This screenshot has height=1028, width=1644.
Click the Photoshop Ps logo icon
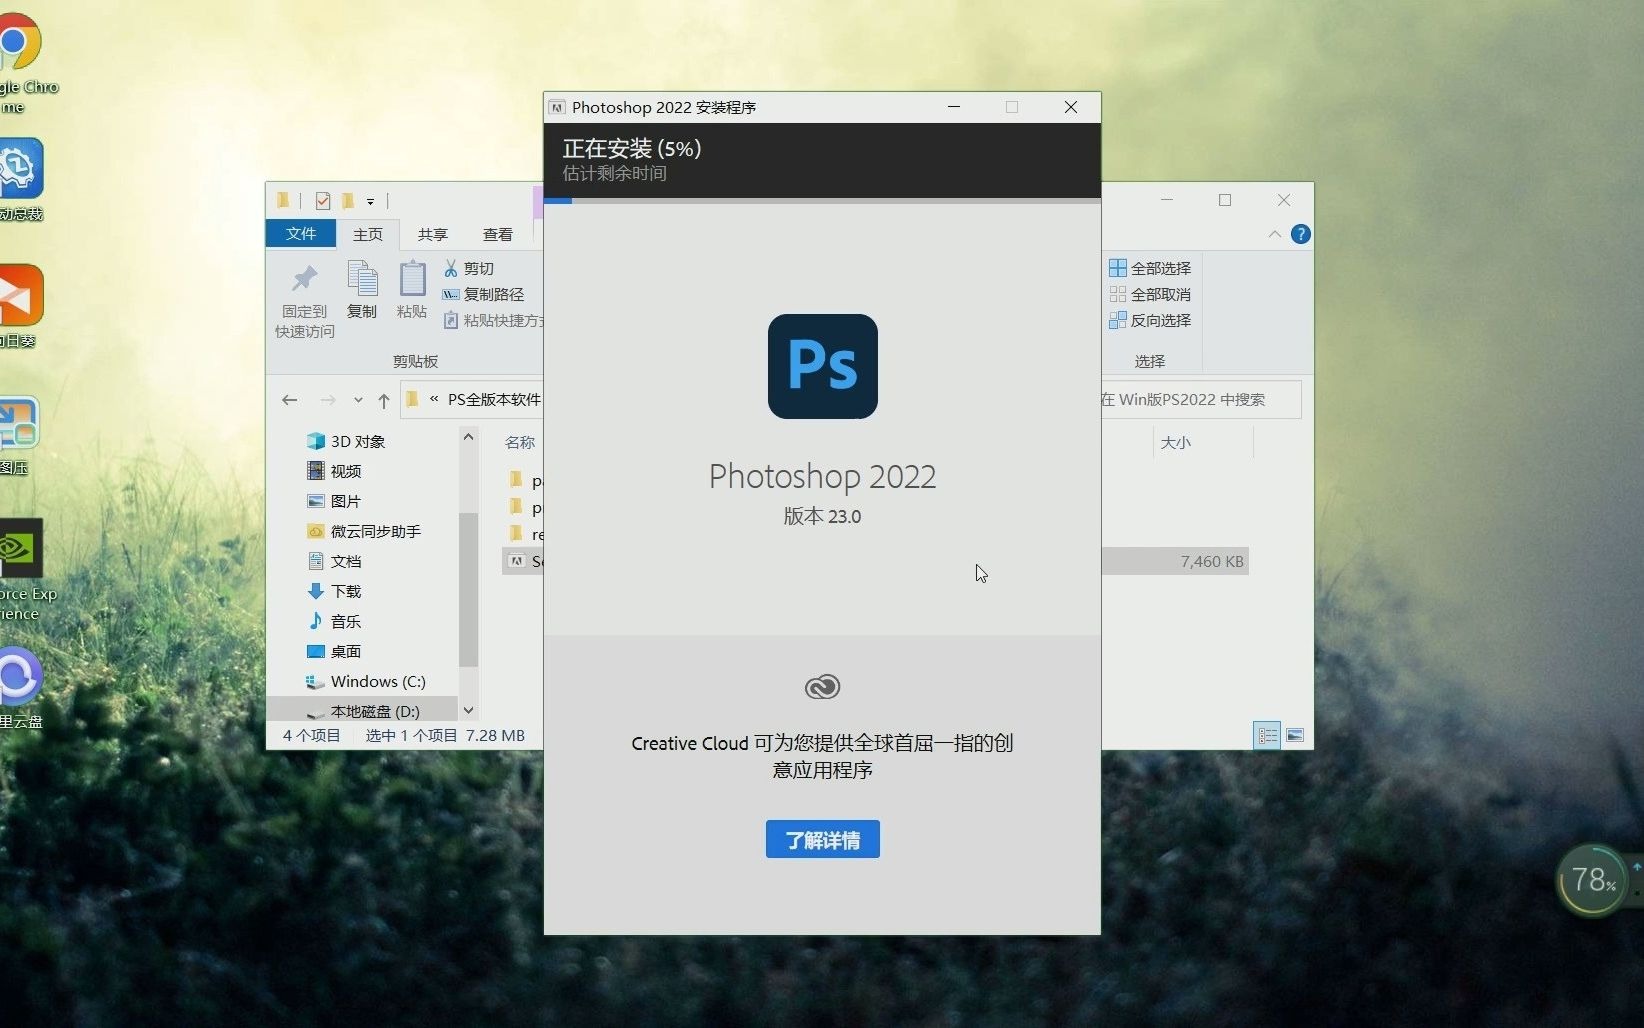[x=822, y=366]
